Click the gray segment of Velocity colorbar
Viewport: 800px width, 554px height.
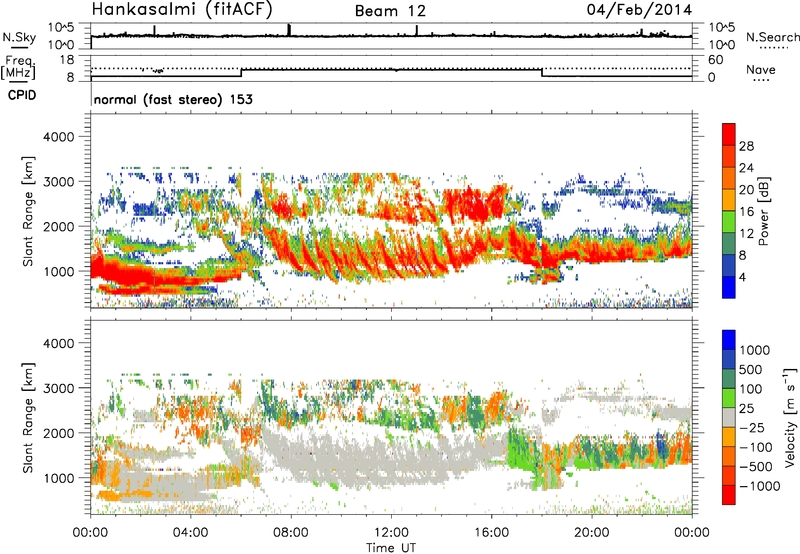click(729, 417)
